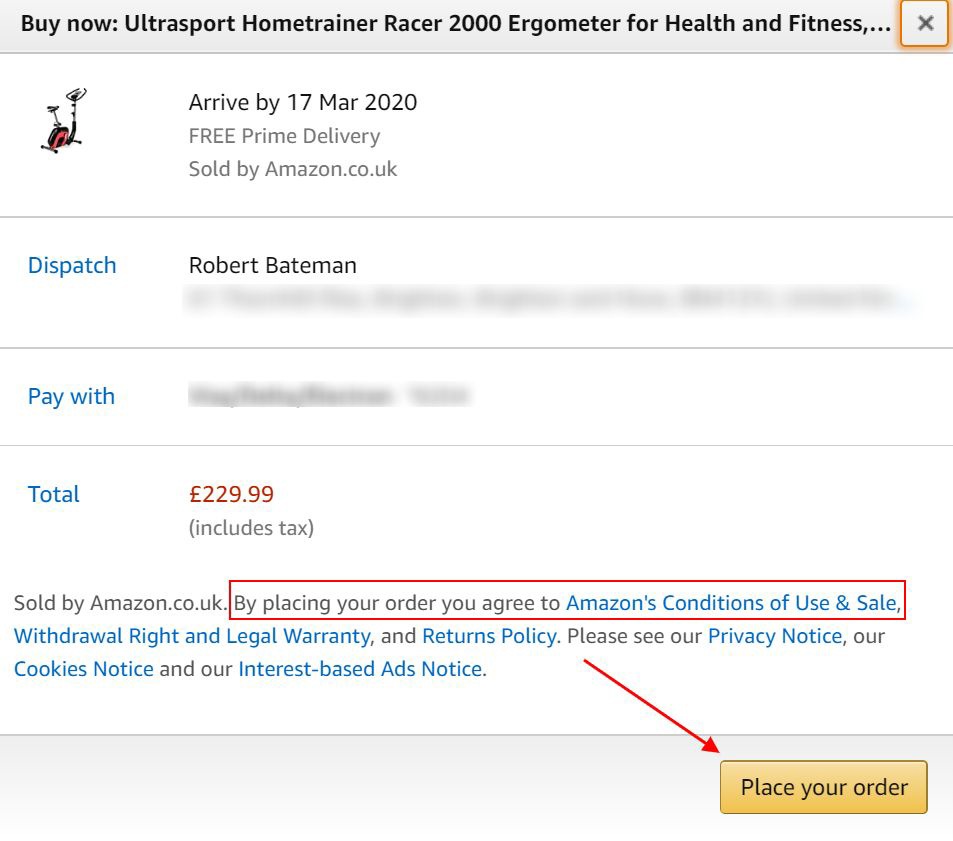This screenshot has width=953, height=841.
Task: Click the £229.99 total price
Action: (x=231, y=494)
